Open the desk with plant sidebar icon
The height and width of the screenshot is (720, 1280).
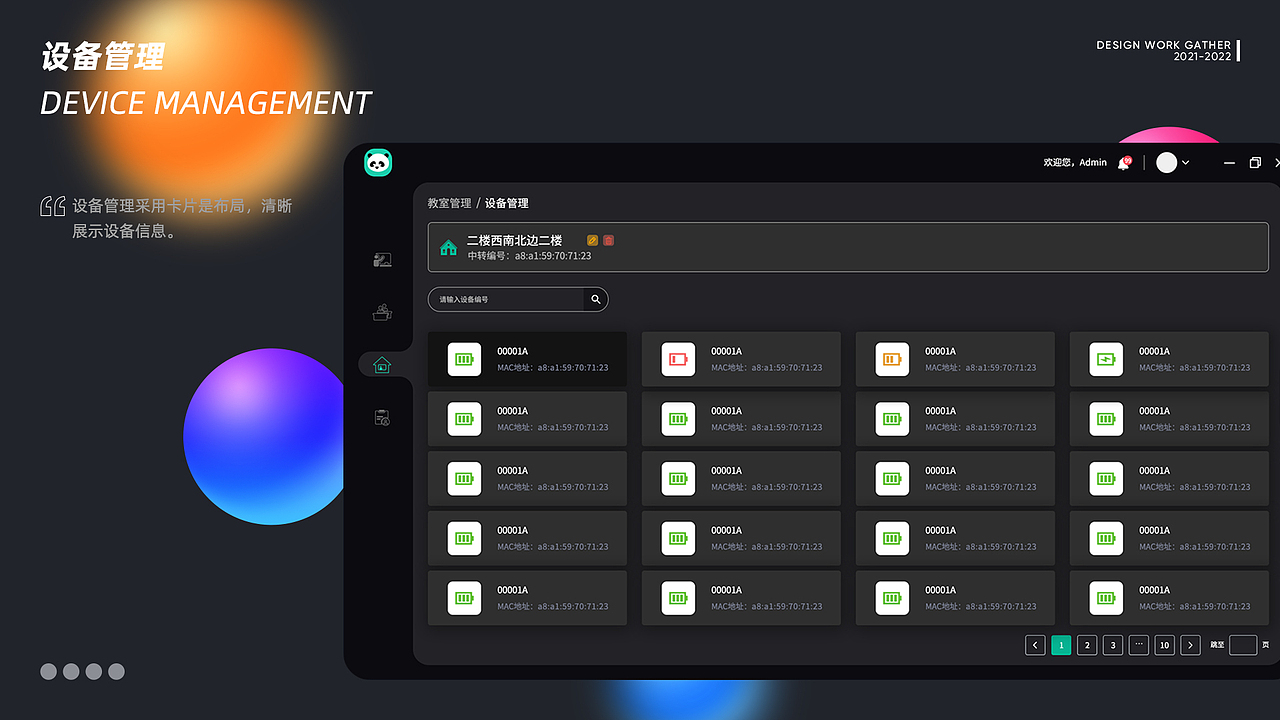click(382, 312)
